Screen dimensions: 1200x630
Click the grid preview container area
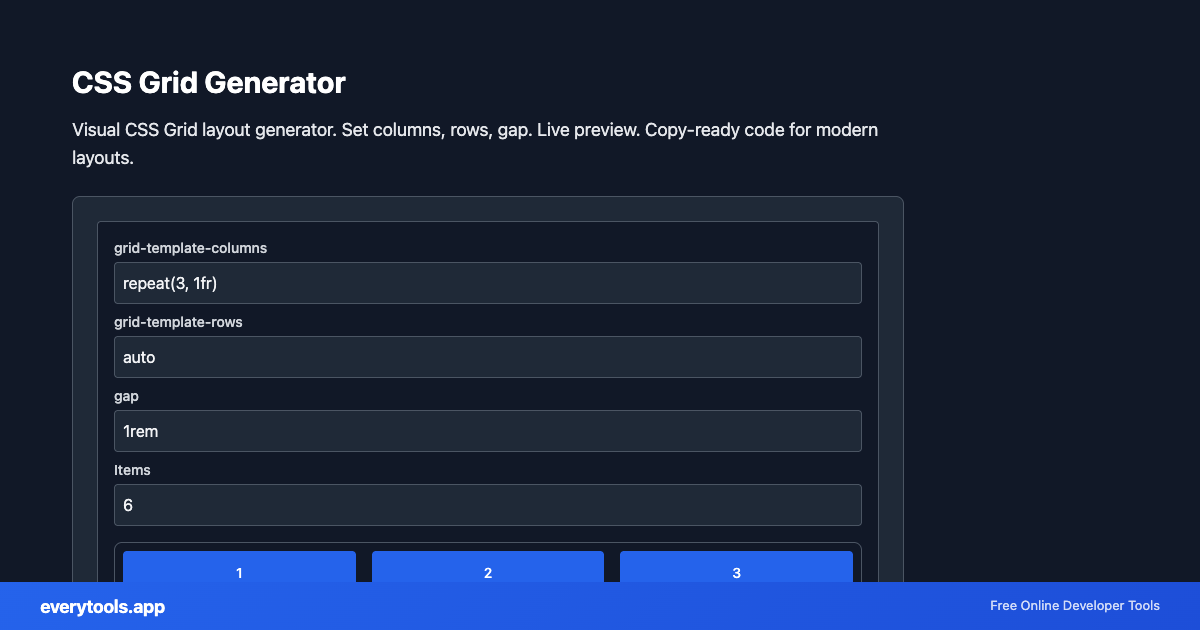pyautogui.click(x=487, y=548)
